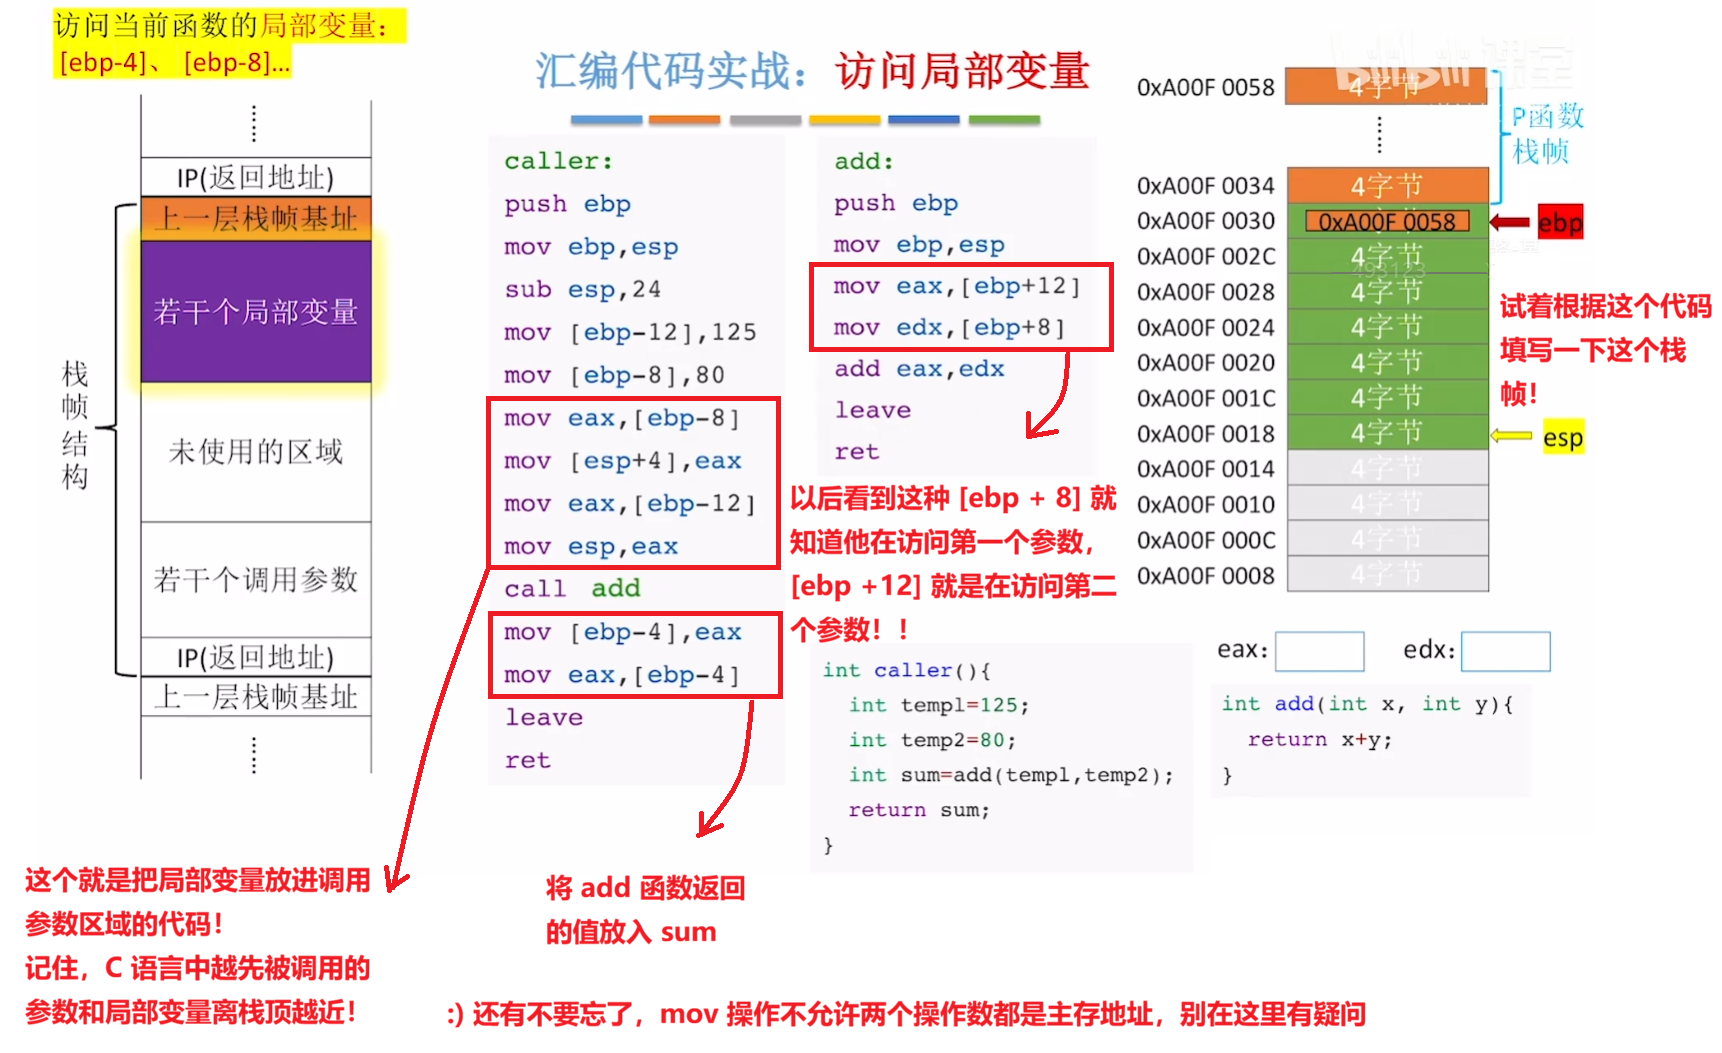The width and height of the screenshot is (1722, 1053).
Task: Select 'int add(int x, int y){'
Action: [x=1368, y=704]
